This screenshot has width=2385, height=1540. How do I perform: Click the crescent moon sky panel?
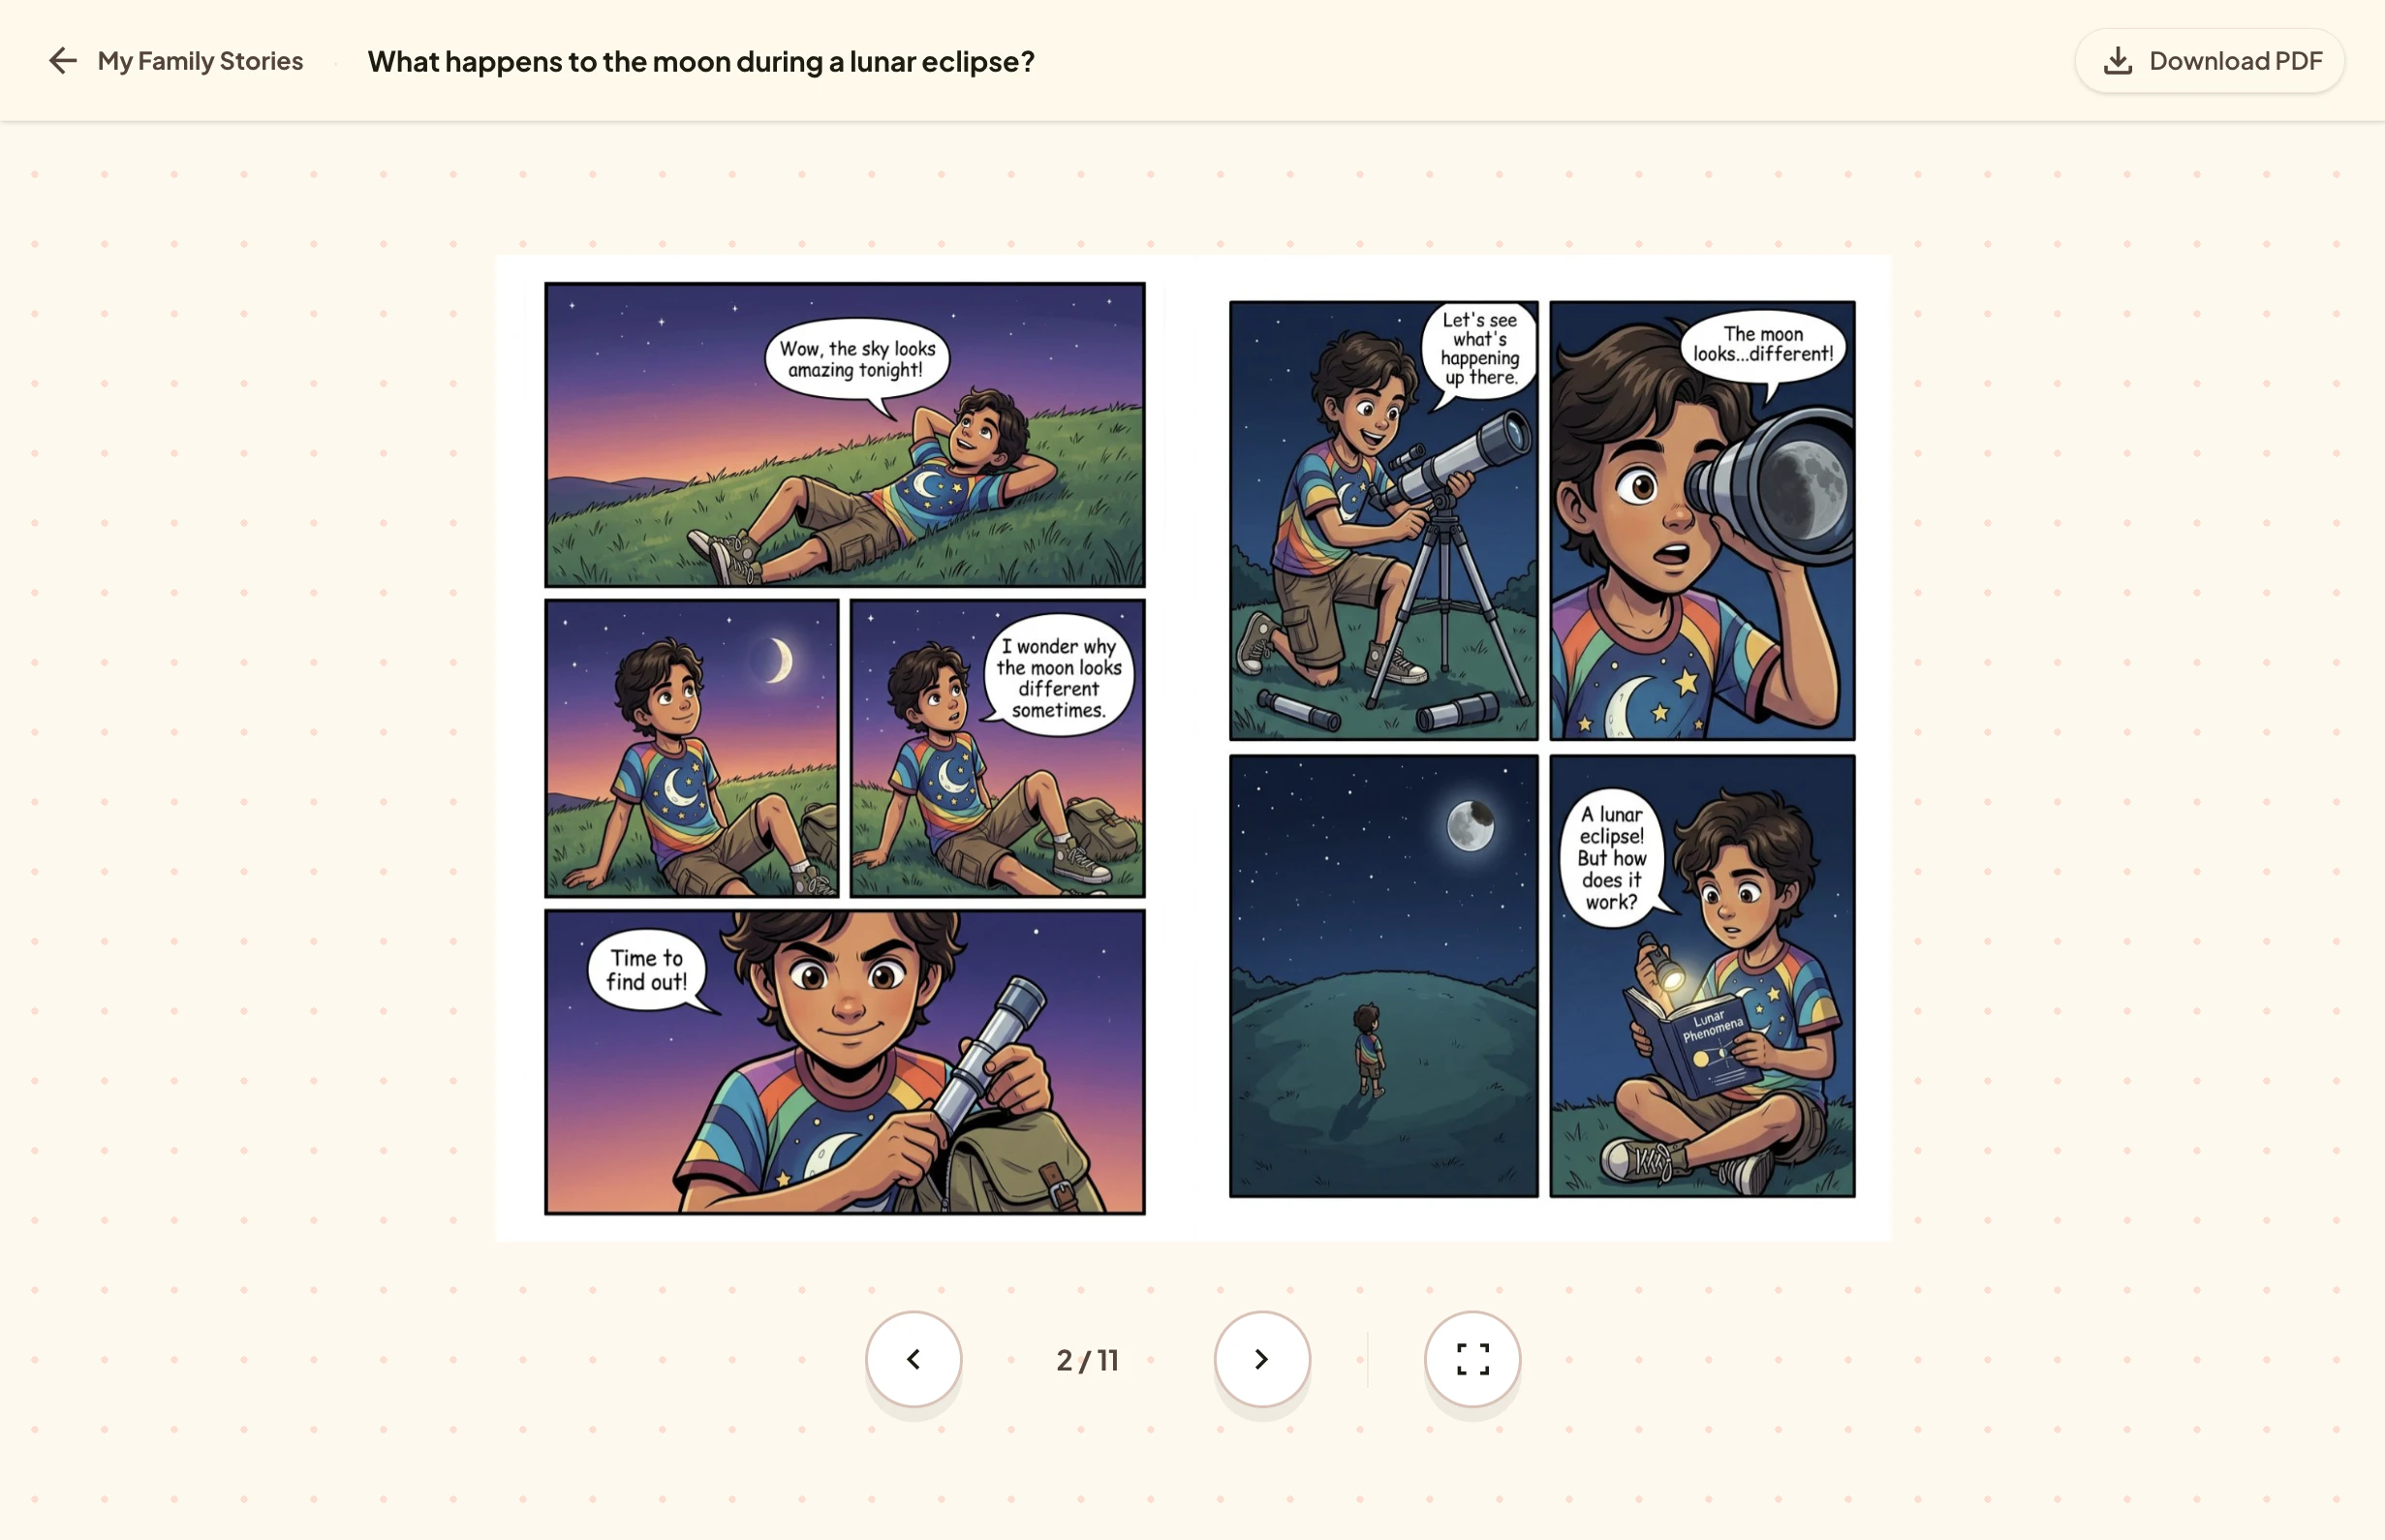pos(692,748)
